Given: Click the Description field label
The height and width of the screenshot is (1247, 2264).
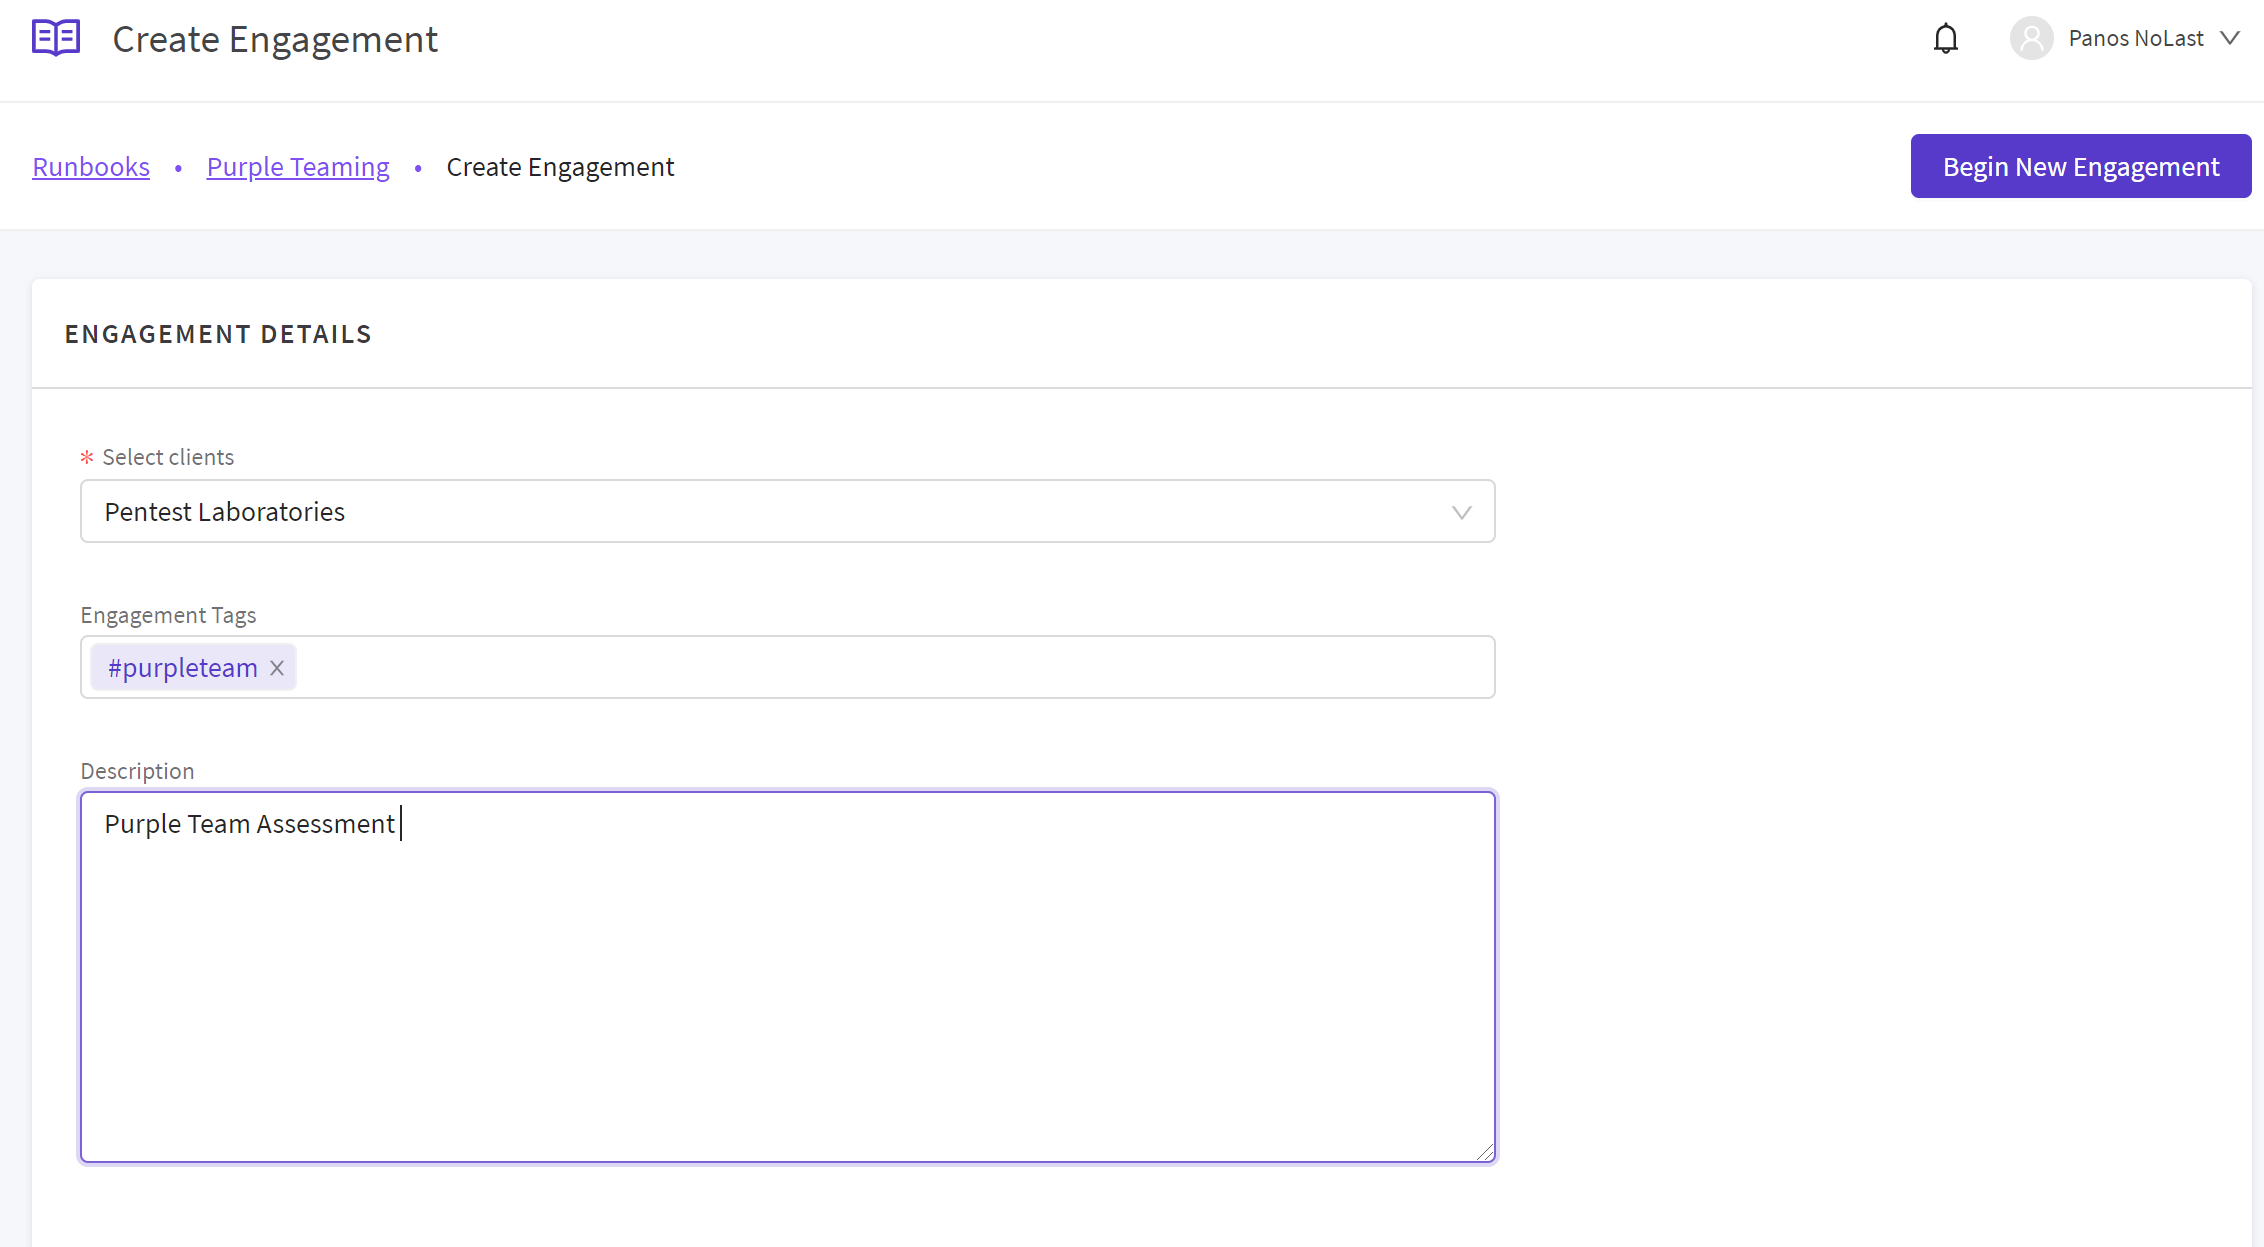Looking at the screenshot, I should pyautogui.click(x=137, y=771).
